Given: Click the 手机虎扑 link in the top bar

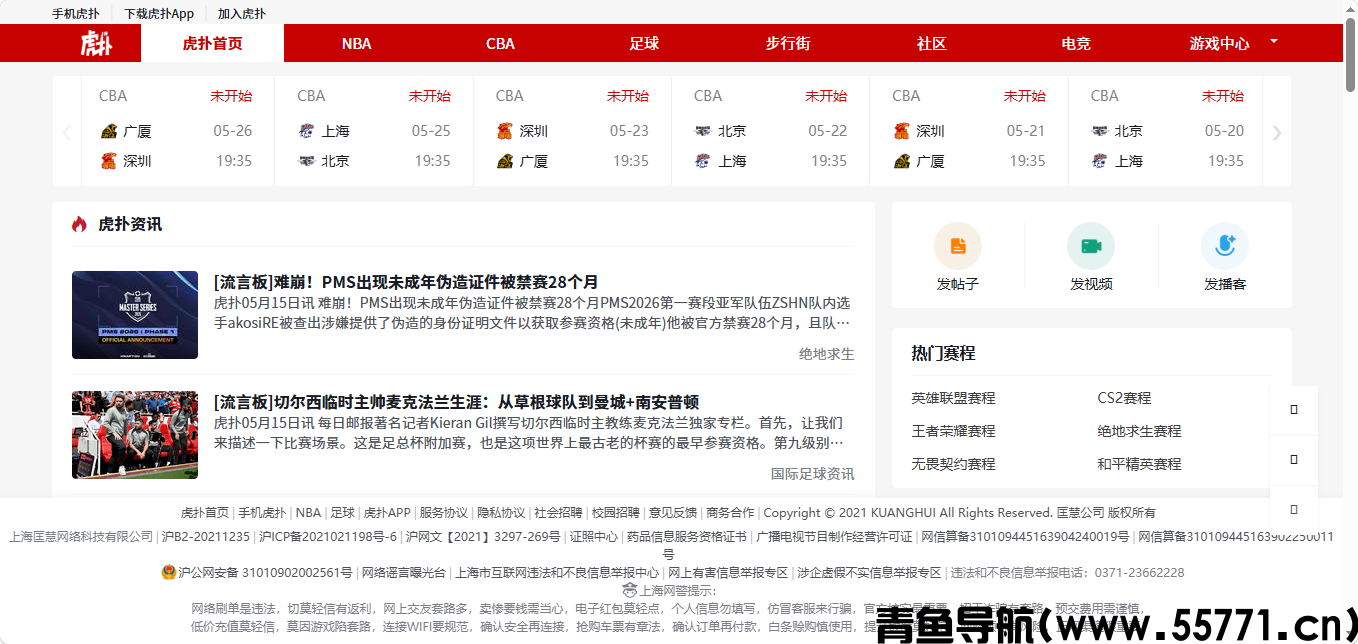Looking at the screenshot, I should [76, 14].
